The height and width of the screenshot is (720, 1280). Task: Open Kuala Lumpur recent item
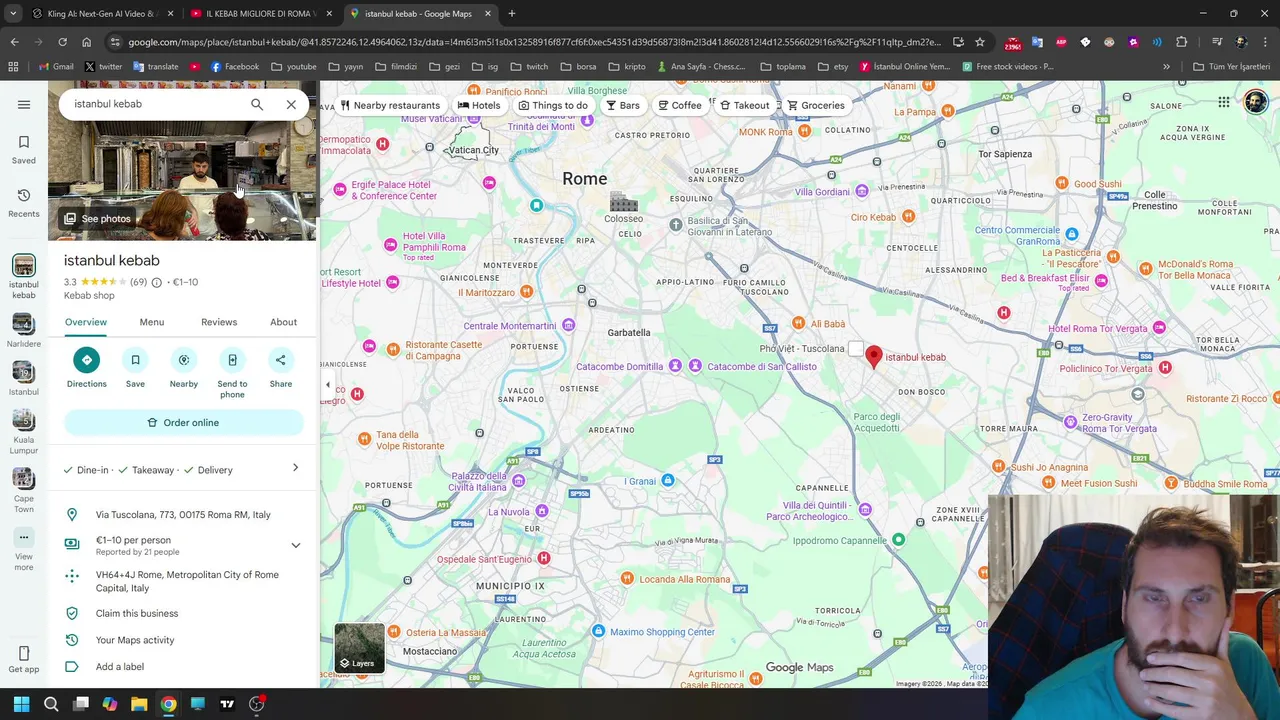pos(24,433)
